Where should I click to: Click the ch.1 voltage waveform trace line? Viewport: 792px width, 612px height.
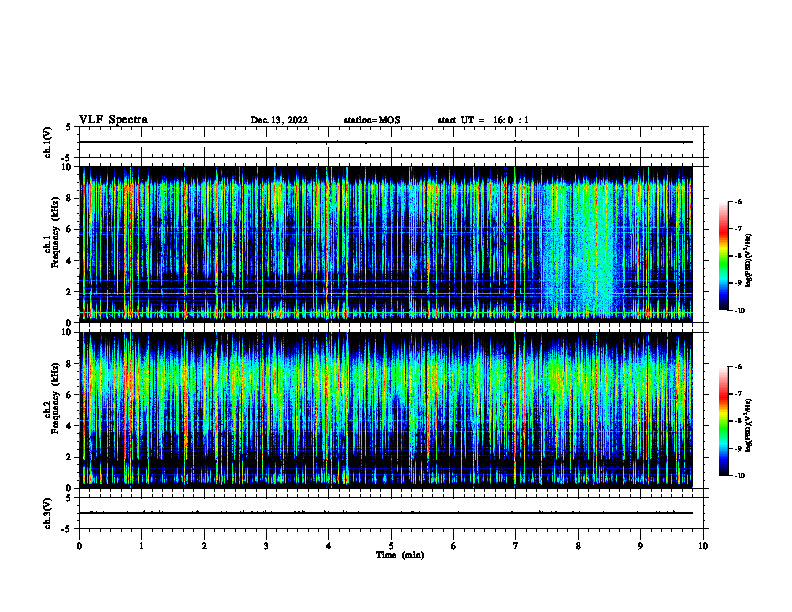coord(386,142)
